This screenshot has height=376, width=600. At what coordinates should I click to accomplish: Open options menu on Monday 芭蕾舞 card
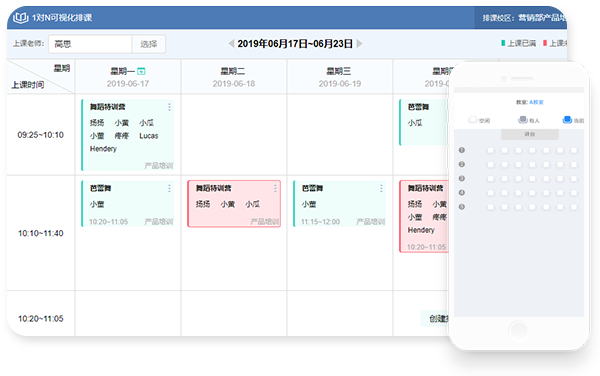point(169,188)
